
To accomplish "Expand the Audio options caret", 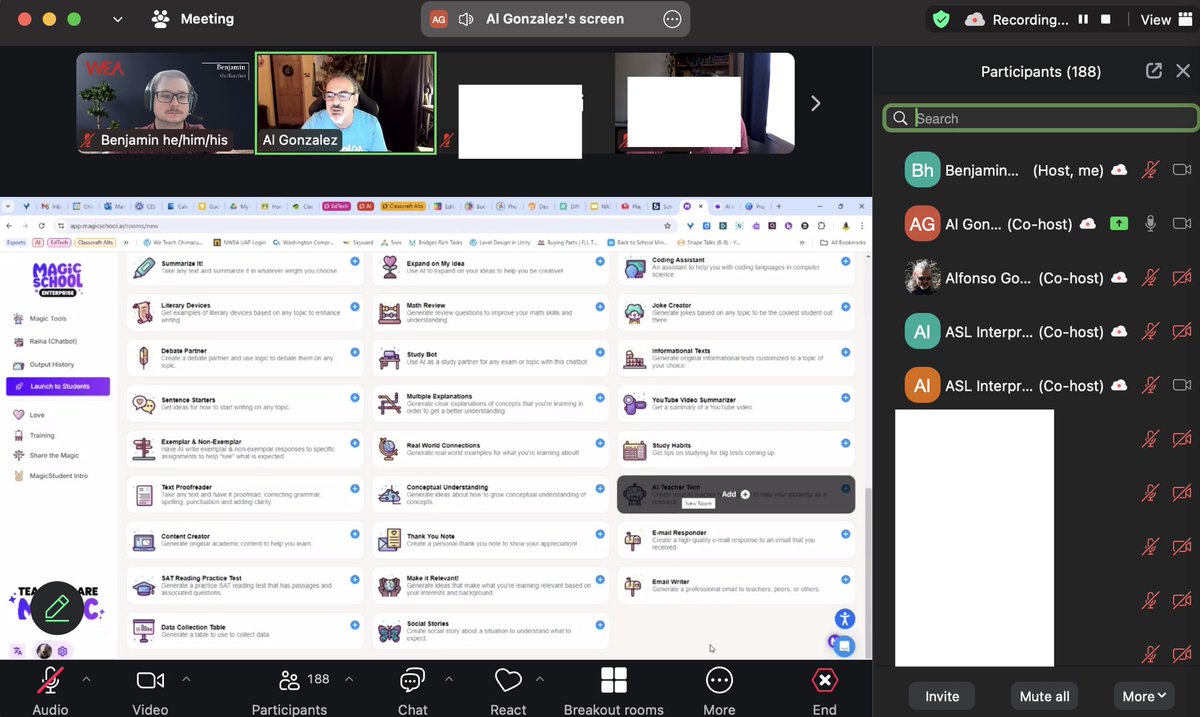I will [x=86, y=679].
